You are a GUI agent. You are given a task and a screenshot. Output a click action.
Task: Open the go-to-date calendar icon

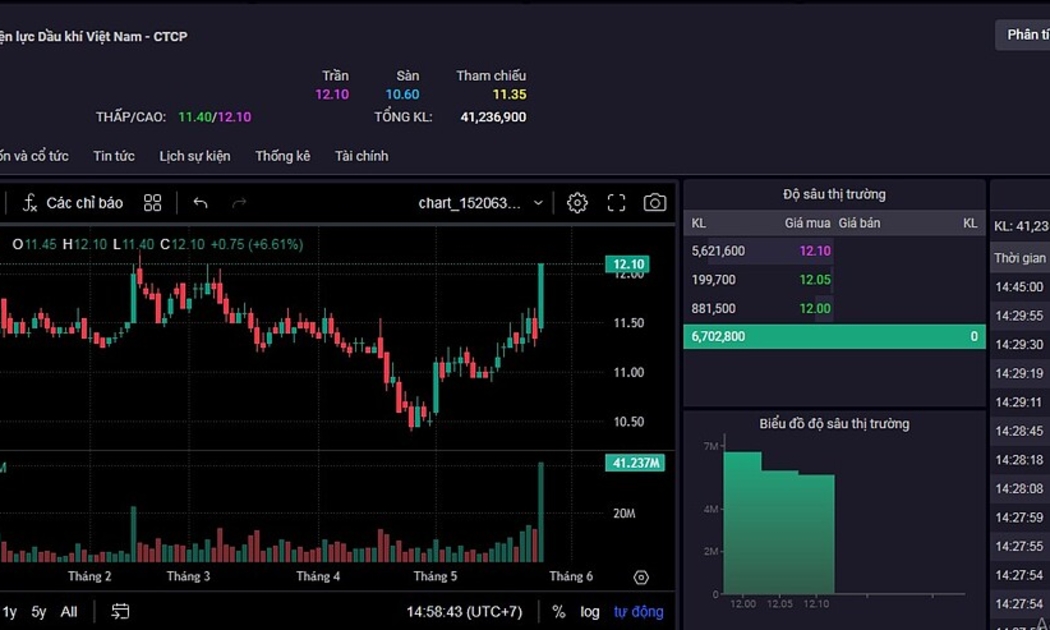coord(121,611)
